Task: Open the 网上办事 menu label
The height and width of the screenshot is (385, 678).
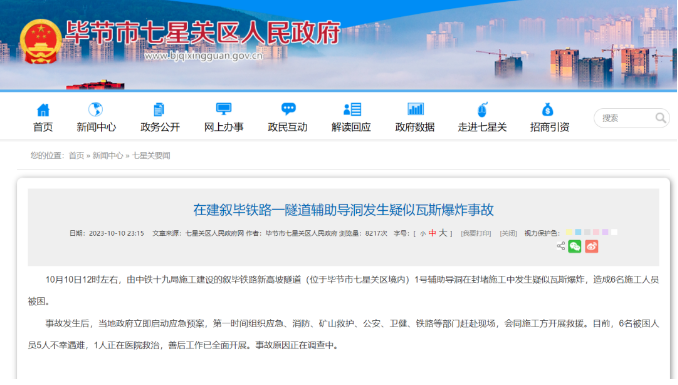Action: tap(224, 127)
